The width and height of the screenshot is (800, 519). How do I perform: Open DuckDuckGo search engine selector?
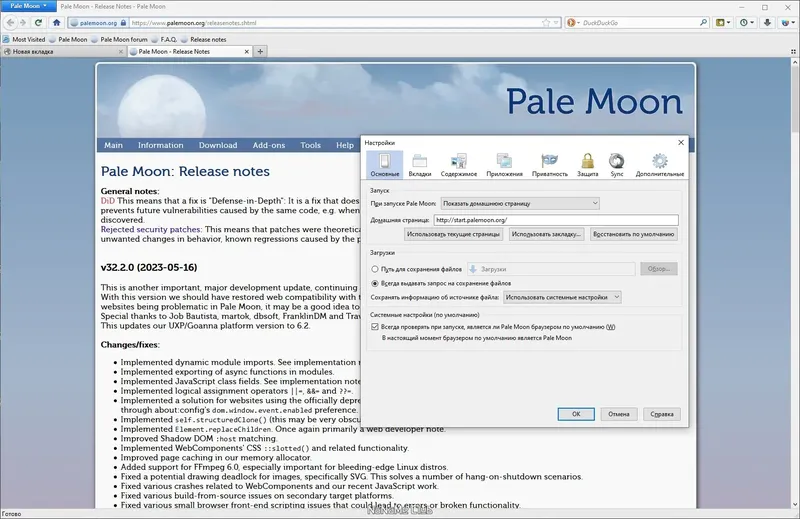point(573,23)
